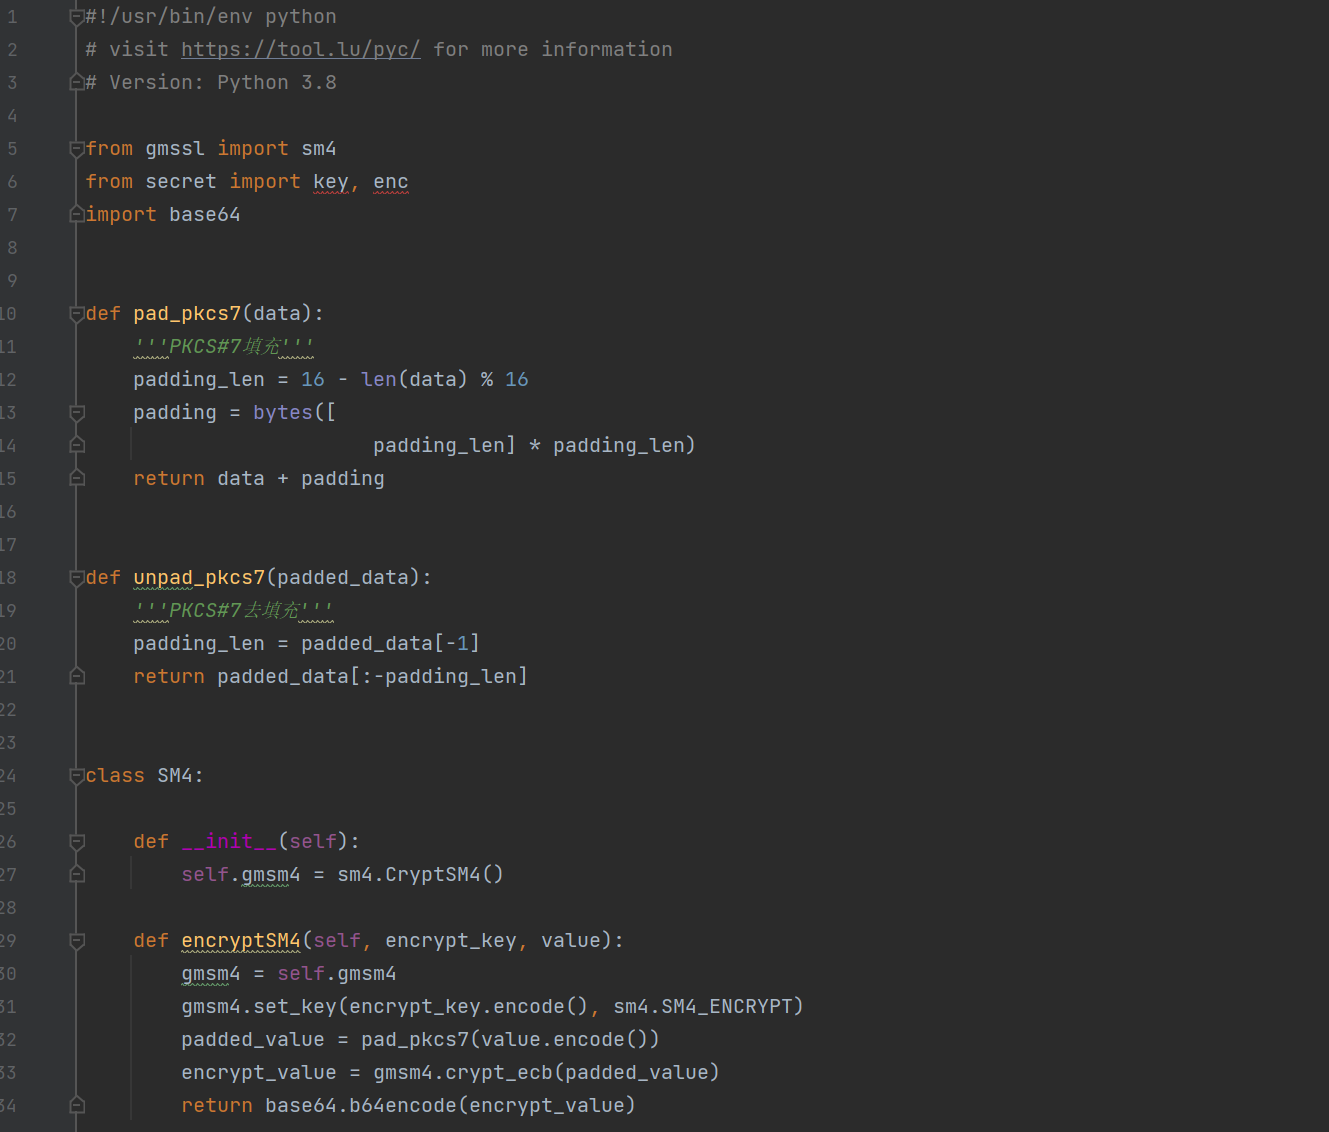This screenshot has height=1132, width=1329.
Task: Click 'CryptSM4' in the __init__ body
Action: pos(432,875)
